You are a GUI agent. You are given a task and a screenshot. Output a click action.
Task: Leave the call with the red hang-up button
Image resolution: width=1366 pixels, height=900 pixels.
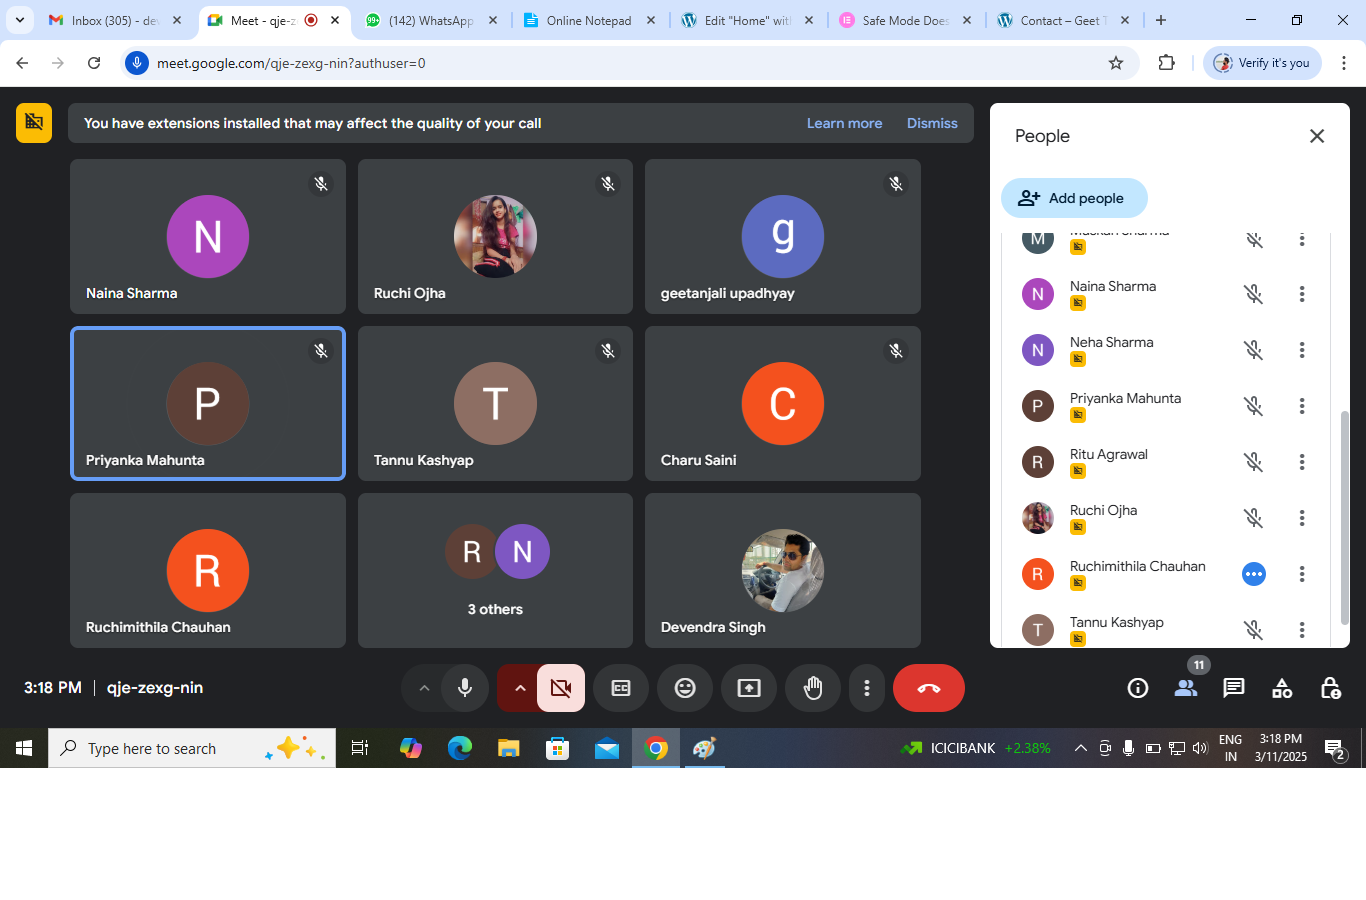coord(929,688)
